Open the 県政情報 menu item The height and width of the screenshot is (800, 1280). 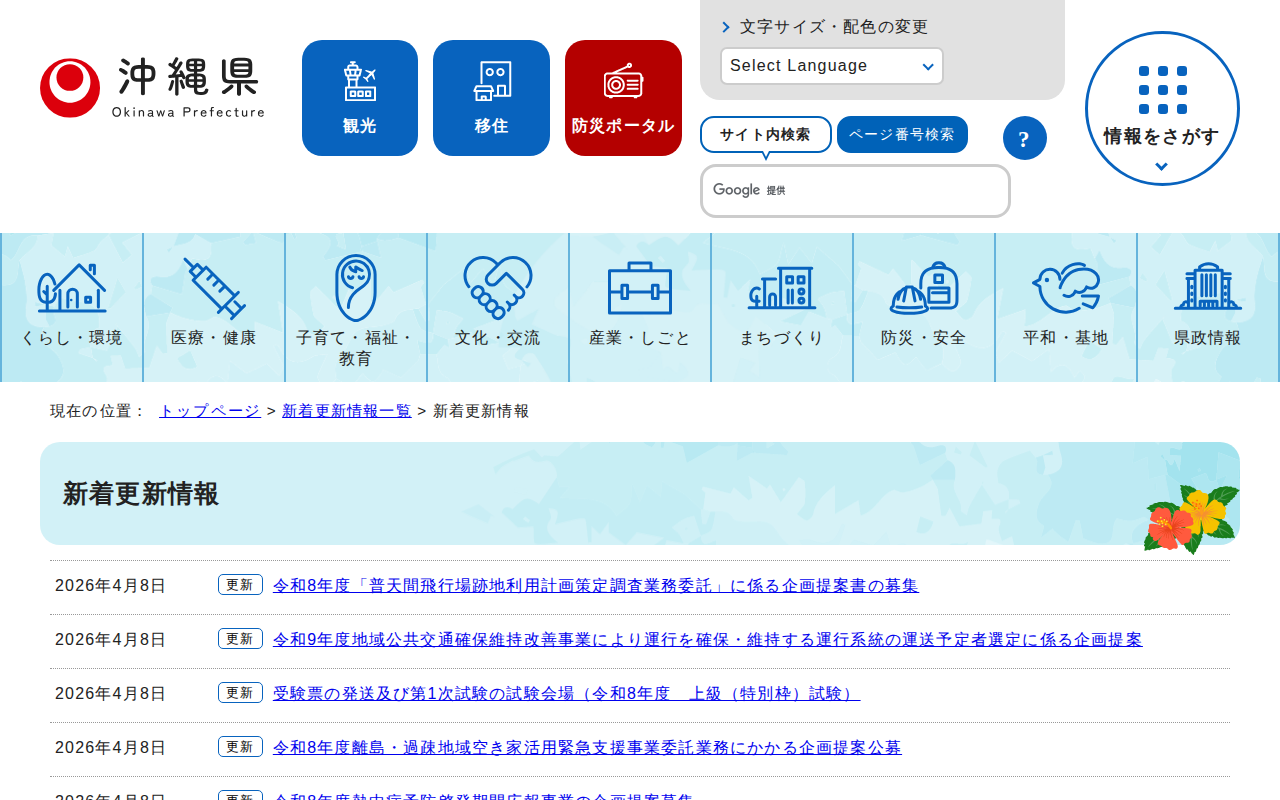[1208, 307]
